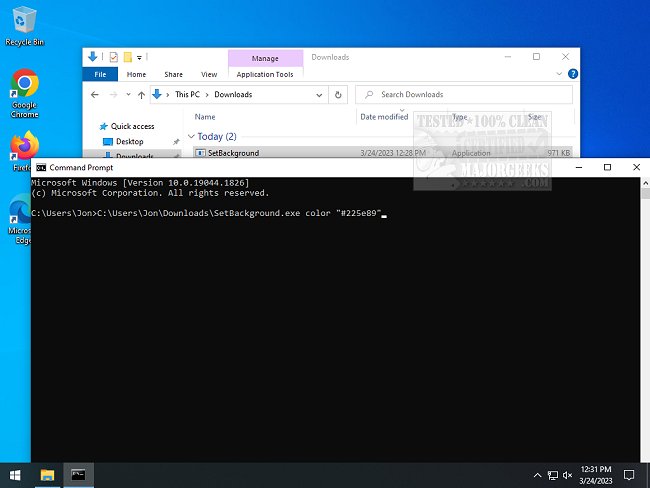Show hidden system tray icons
This screenshot has width=650, height=488.
click(x=537, y=475)
